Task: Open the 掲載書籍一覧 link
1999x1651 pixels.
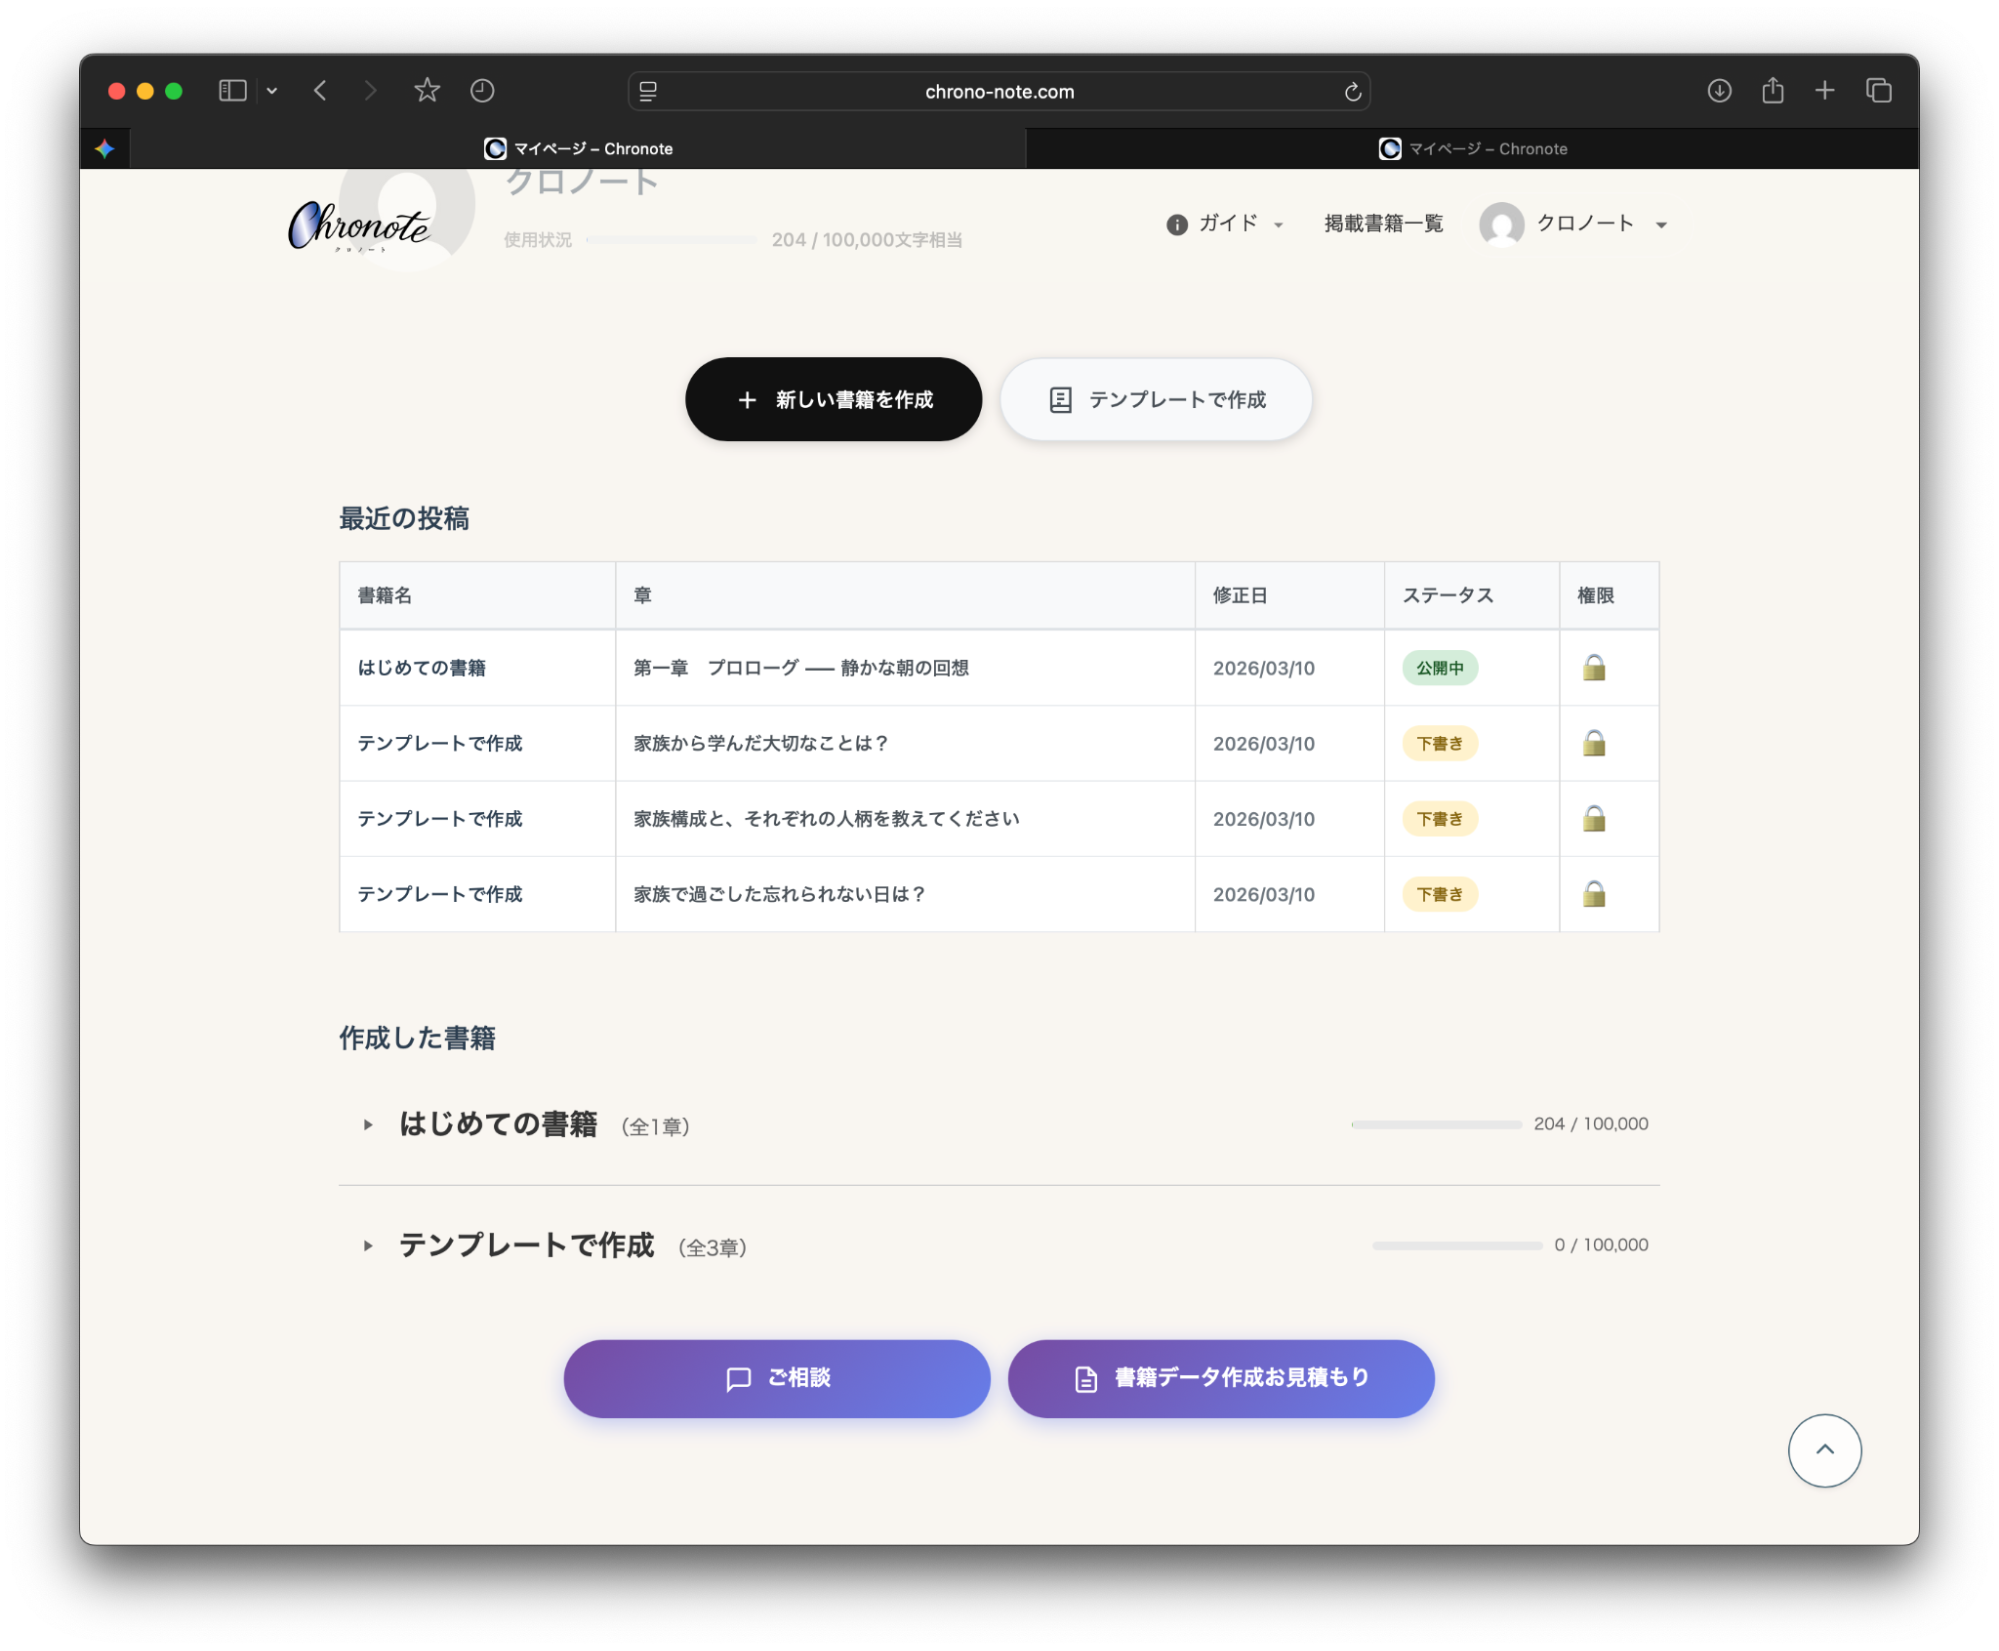Action: click(x=1383, y=224)
